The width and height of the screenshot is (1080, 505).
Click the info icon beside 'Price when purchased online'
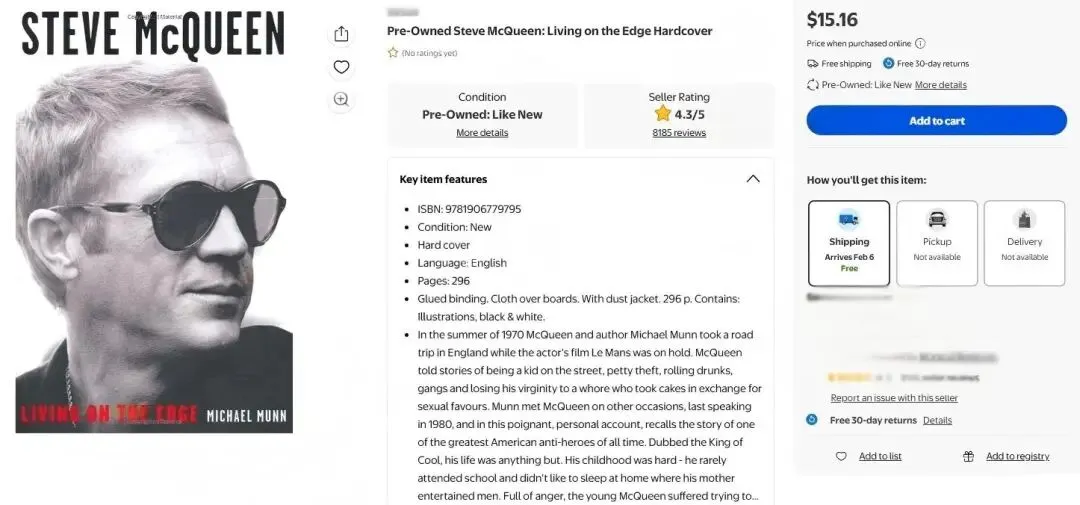pos(920,43)
